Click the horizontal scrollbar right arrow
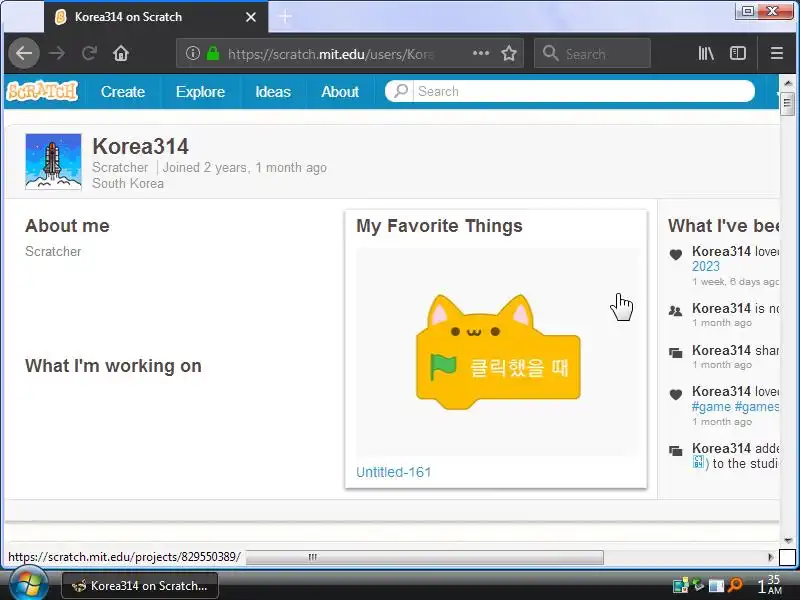The height and width of the screenshot is (600, 800). tap(770, 557)
